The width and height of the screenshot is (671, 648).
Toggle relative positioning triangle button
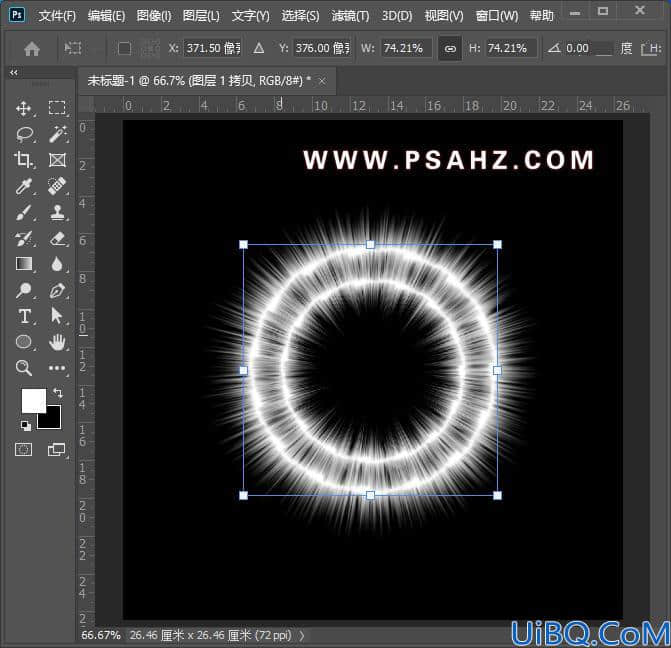(258, 48)
